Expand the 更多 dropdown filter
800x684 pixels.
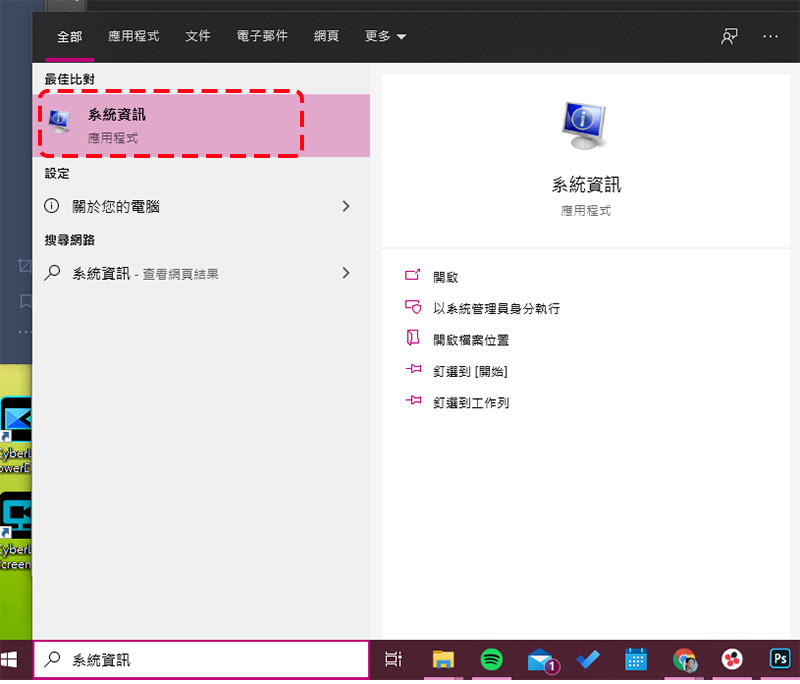coord(385,36)
